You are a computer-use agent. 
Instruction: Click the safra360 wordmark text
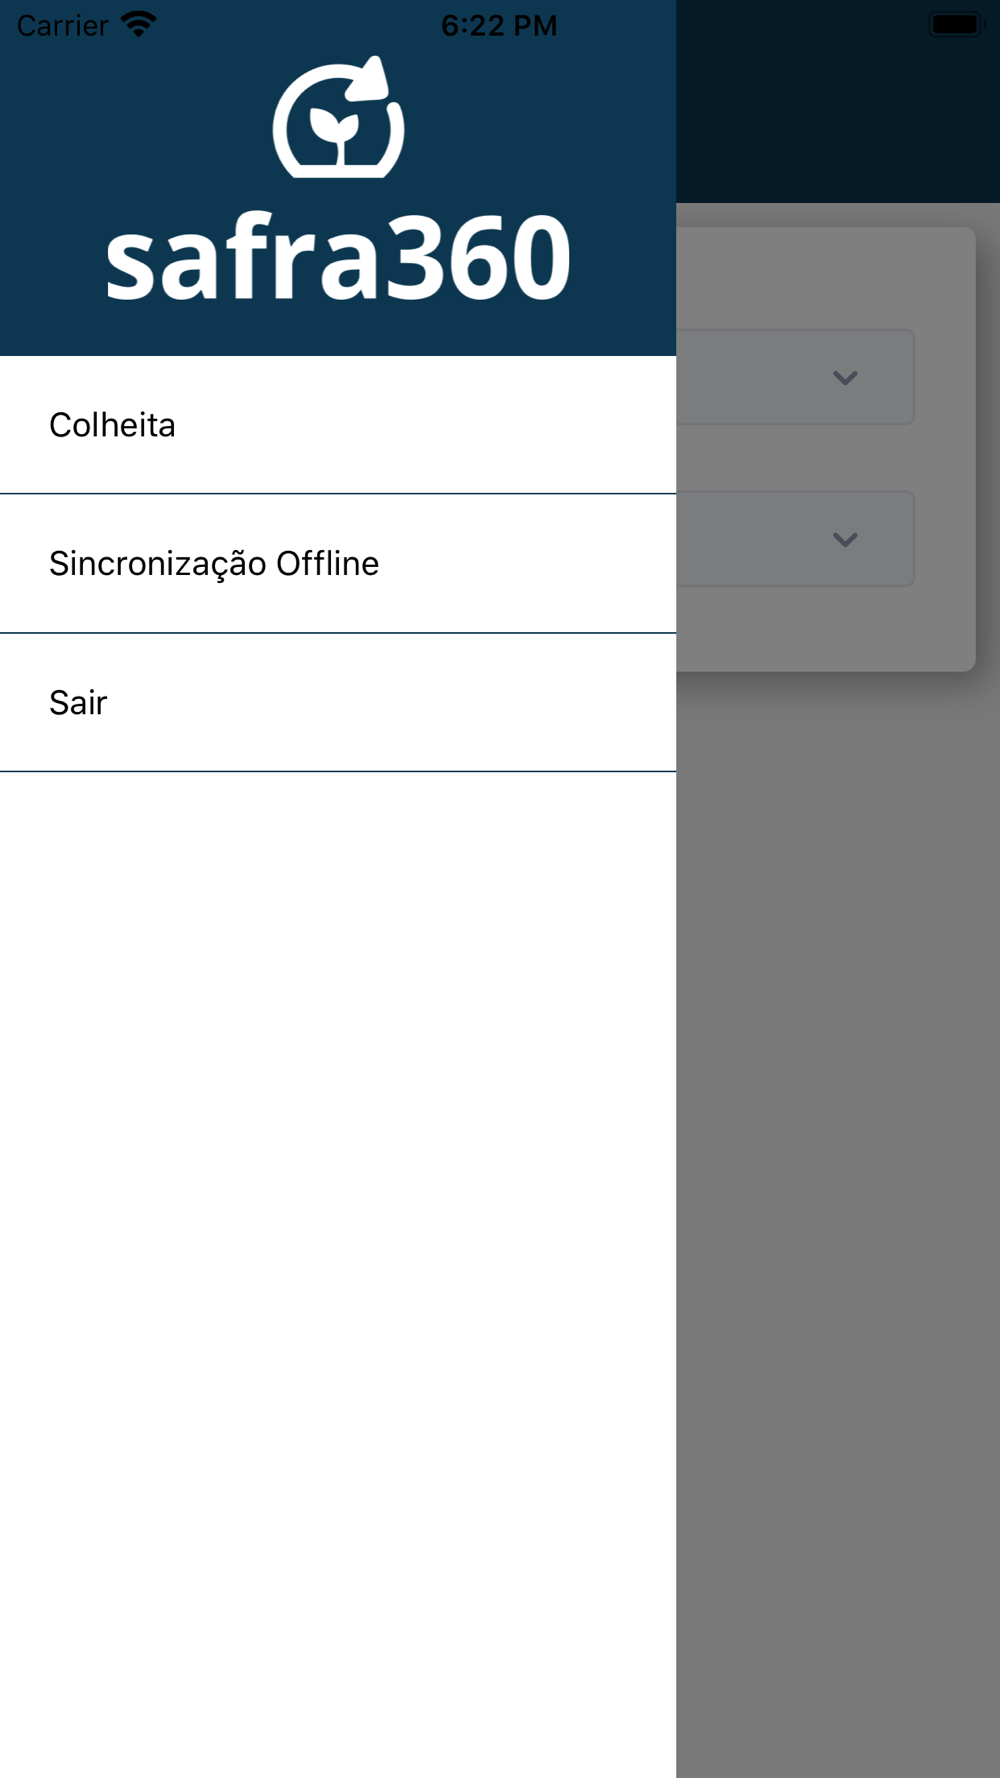[339, 258]
